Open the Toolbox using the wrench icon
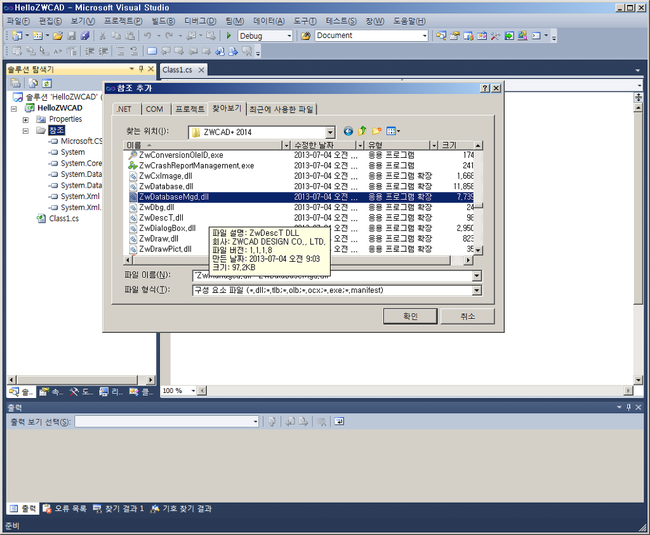The image size is (650, 535). [495, 36]
